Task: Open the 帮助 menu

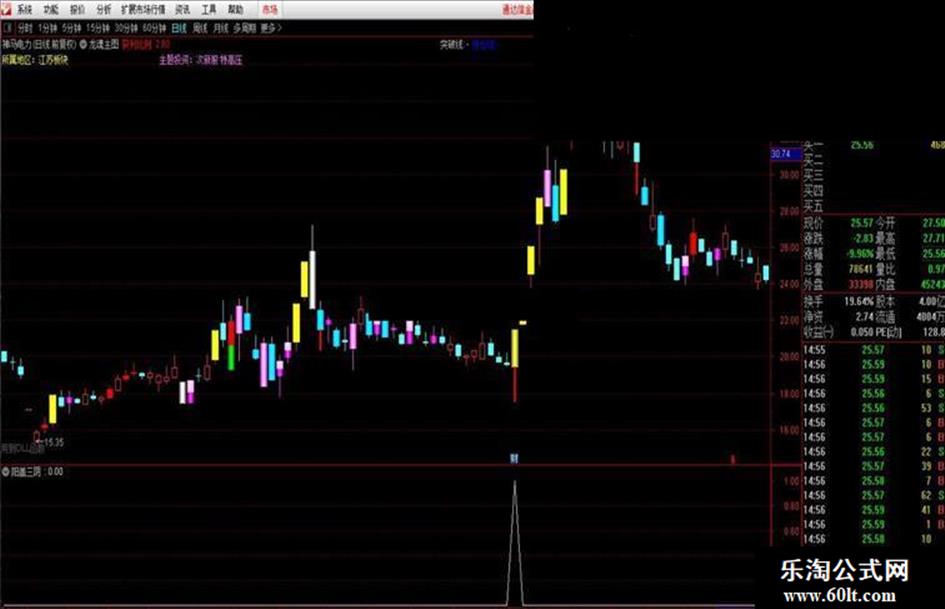Action: pos(236,10)
